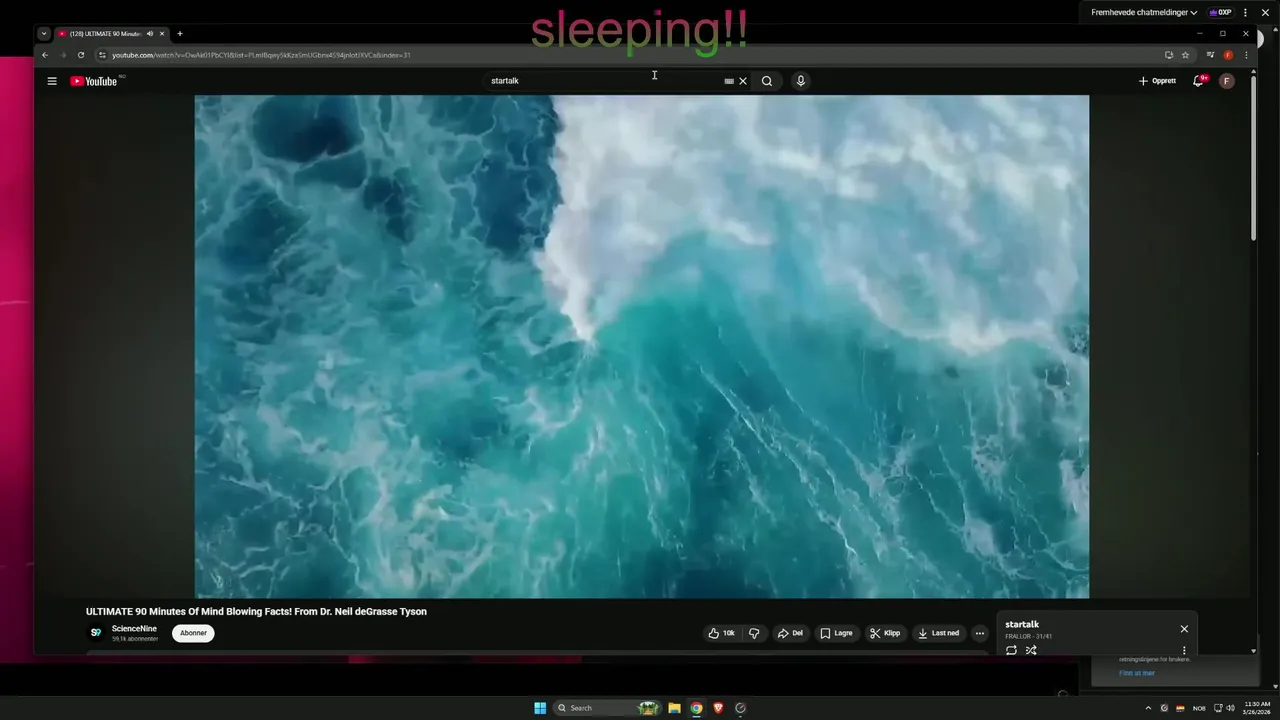Viewport: 1280px width, 720px height.
Task: Click Finn ut mer link
Action: pyautogui.click(x=1137, y=673)
